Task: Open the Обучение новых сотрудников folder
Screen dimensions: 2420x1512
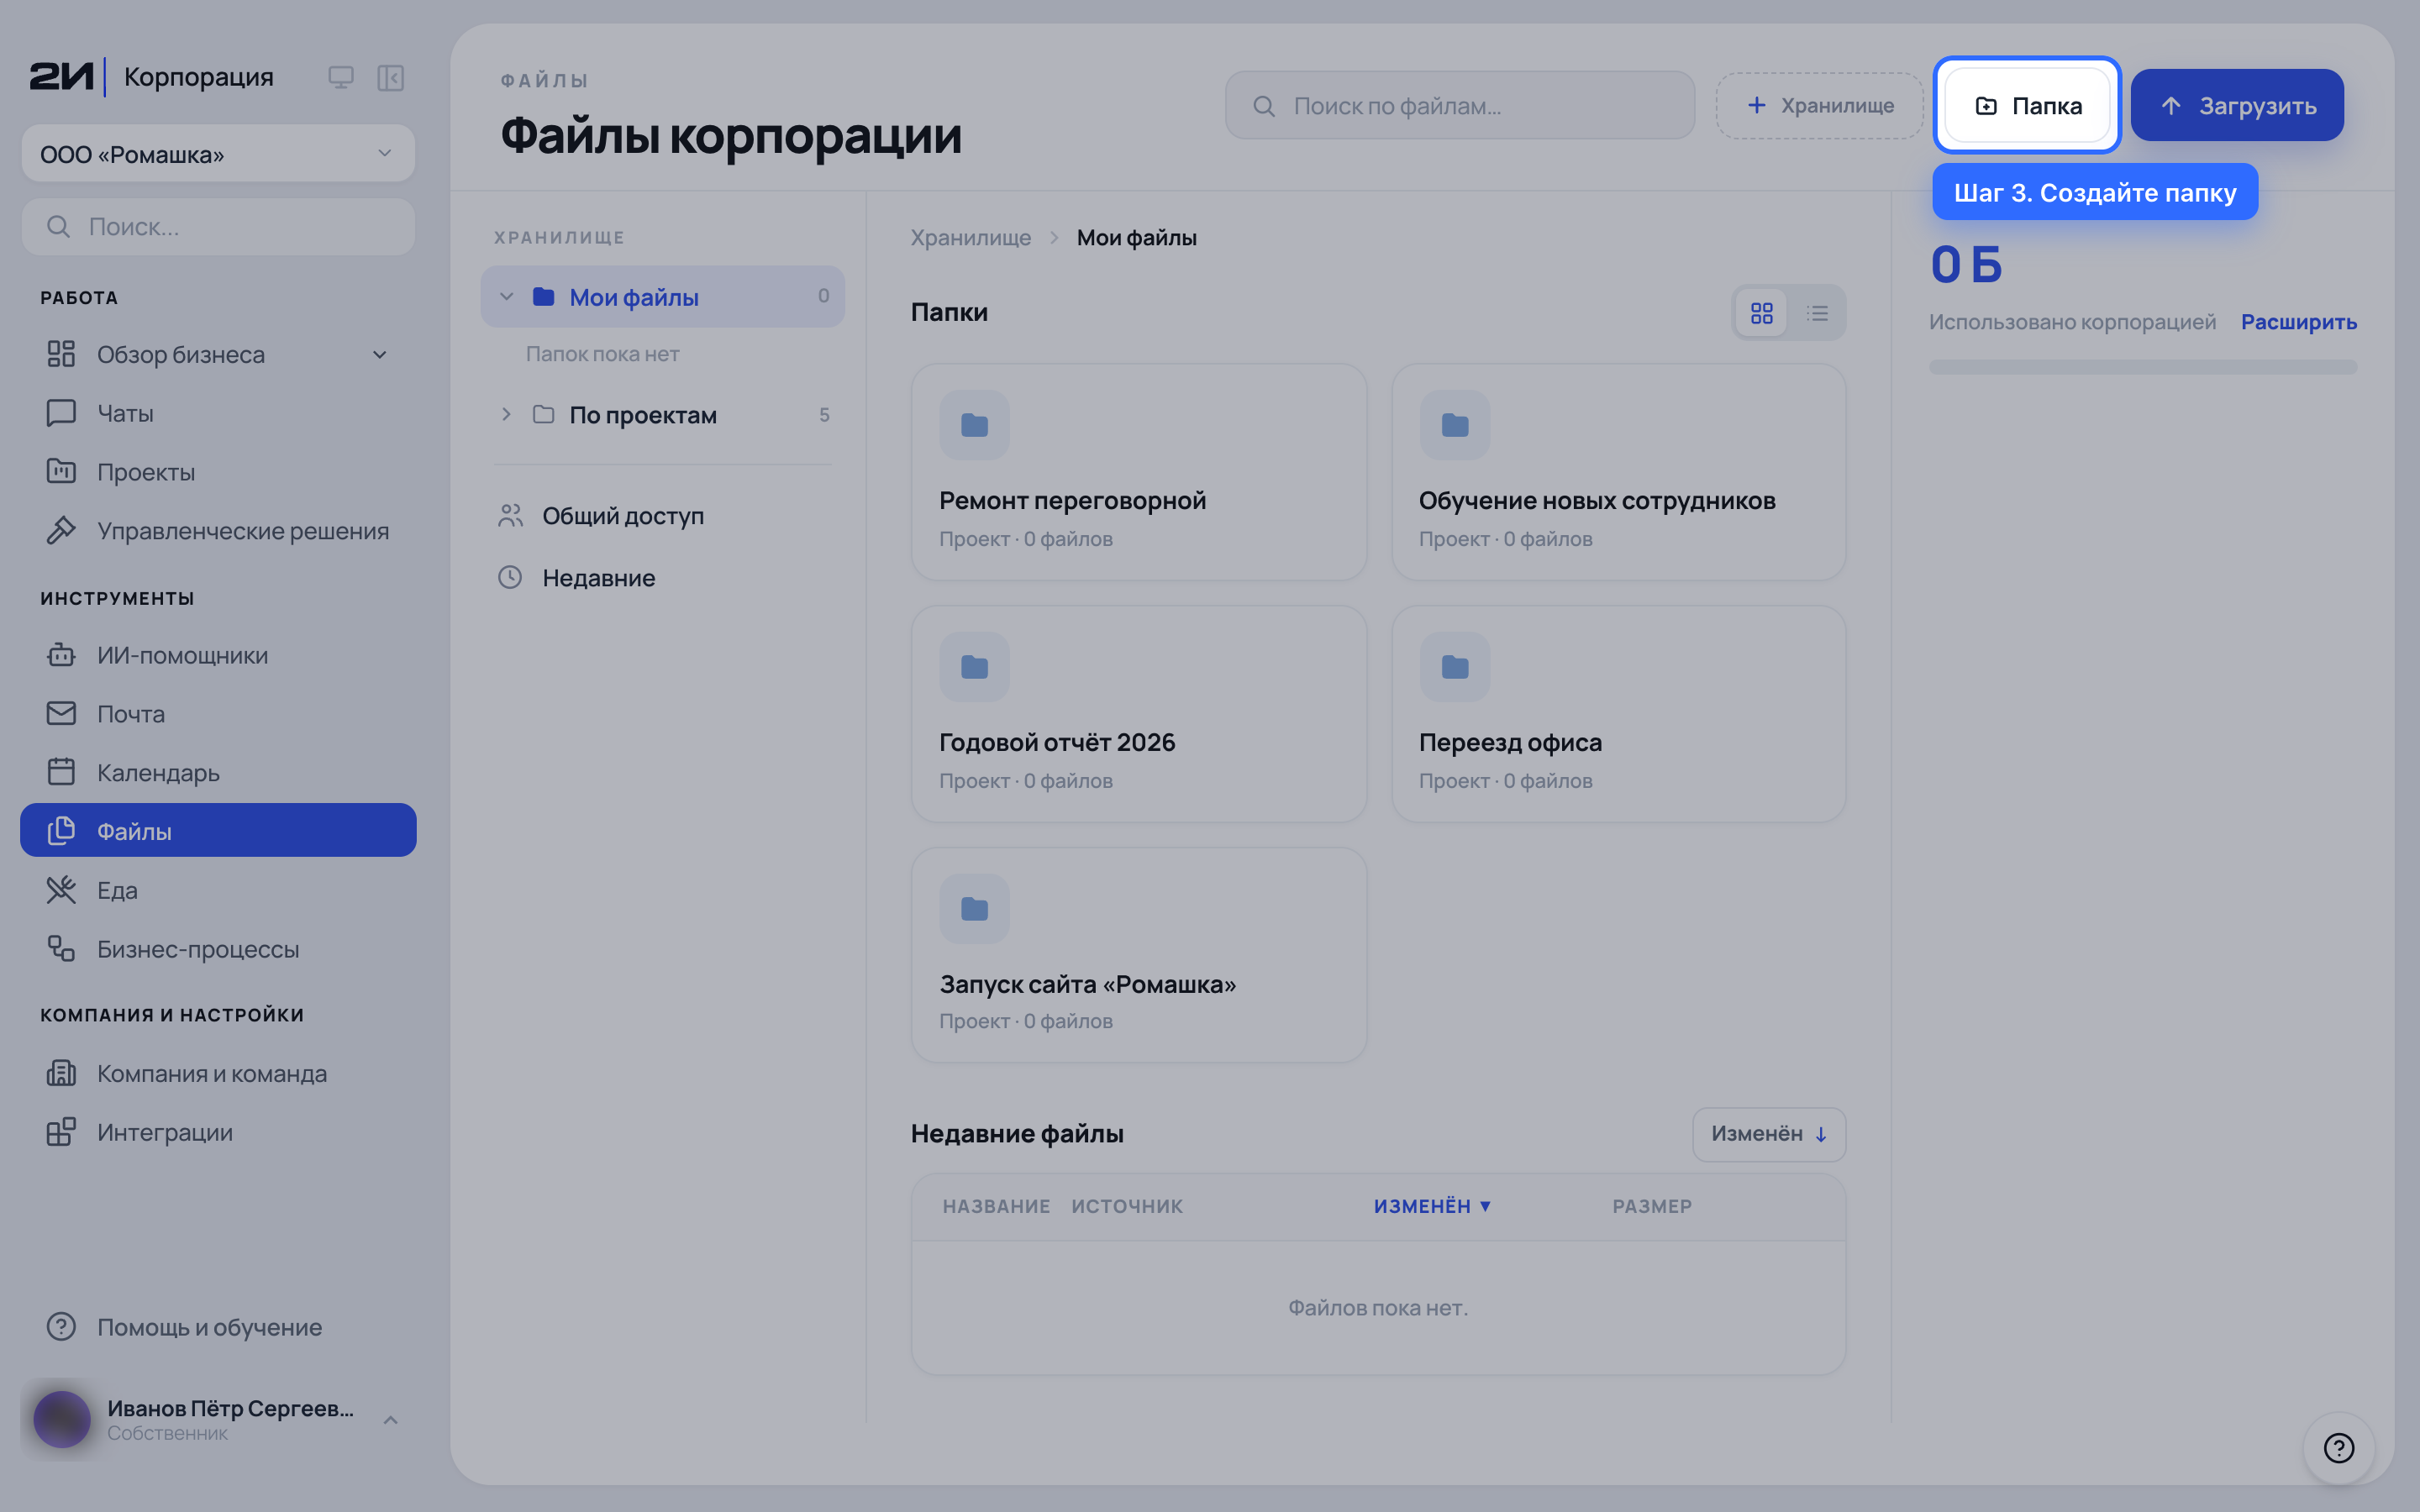Action: click(1618, 472)
